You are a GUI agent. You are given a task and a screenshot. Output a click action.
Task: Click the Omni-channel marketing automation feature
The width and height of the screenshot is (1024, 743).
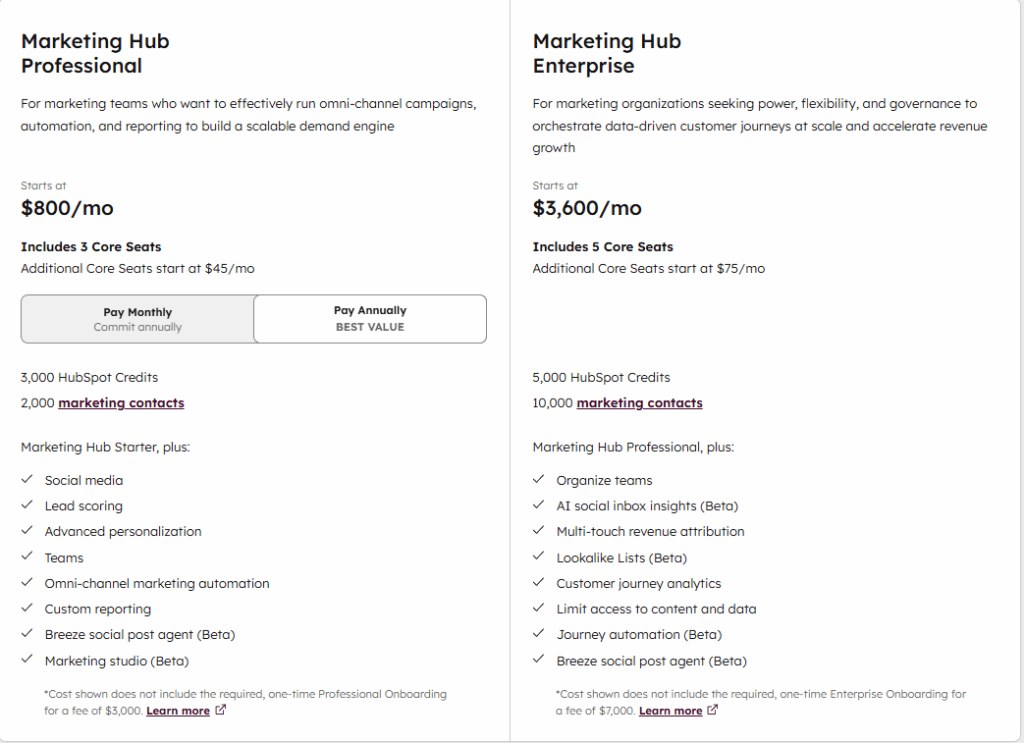[x=157, y=583]
